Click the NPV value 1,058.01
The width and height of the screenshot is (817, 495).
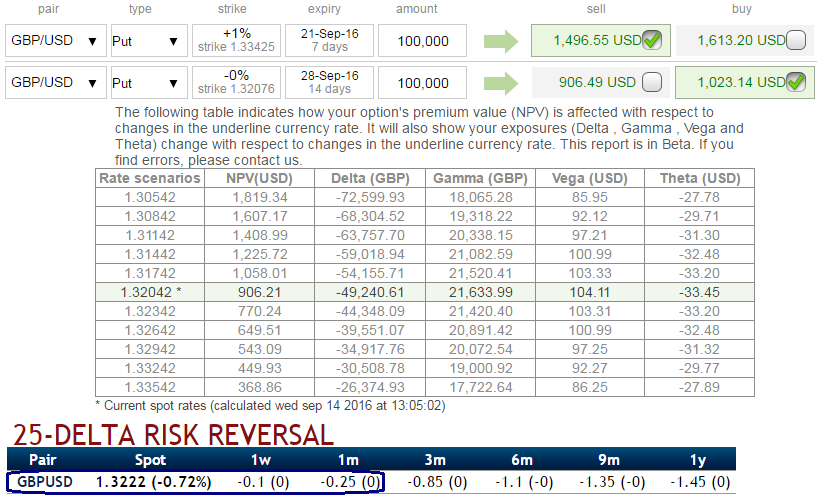pos(259,273)
